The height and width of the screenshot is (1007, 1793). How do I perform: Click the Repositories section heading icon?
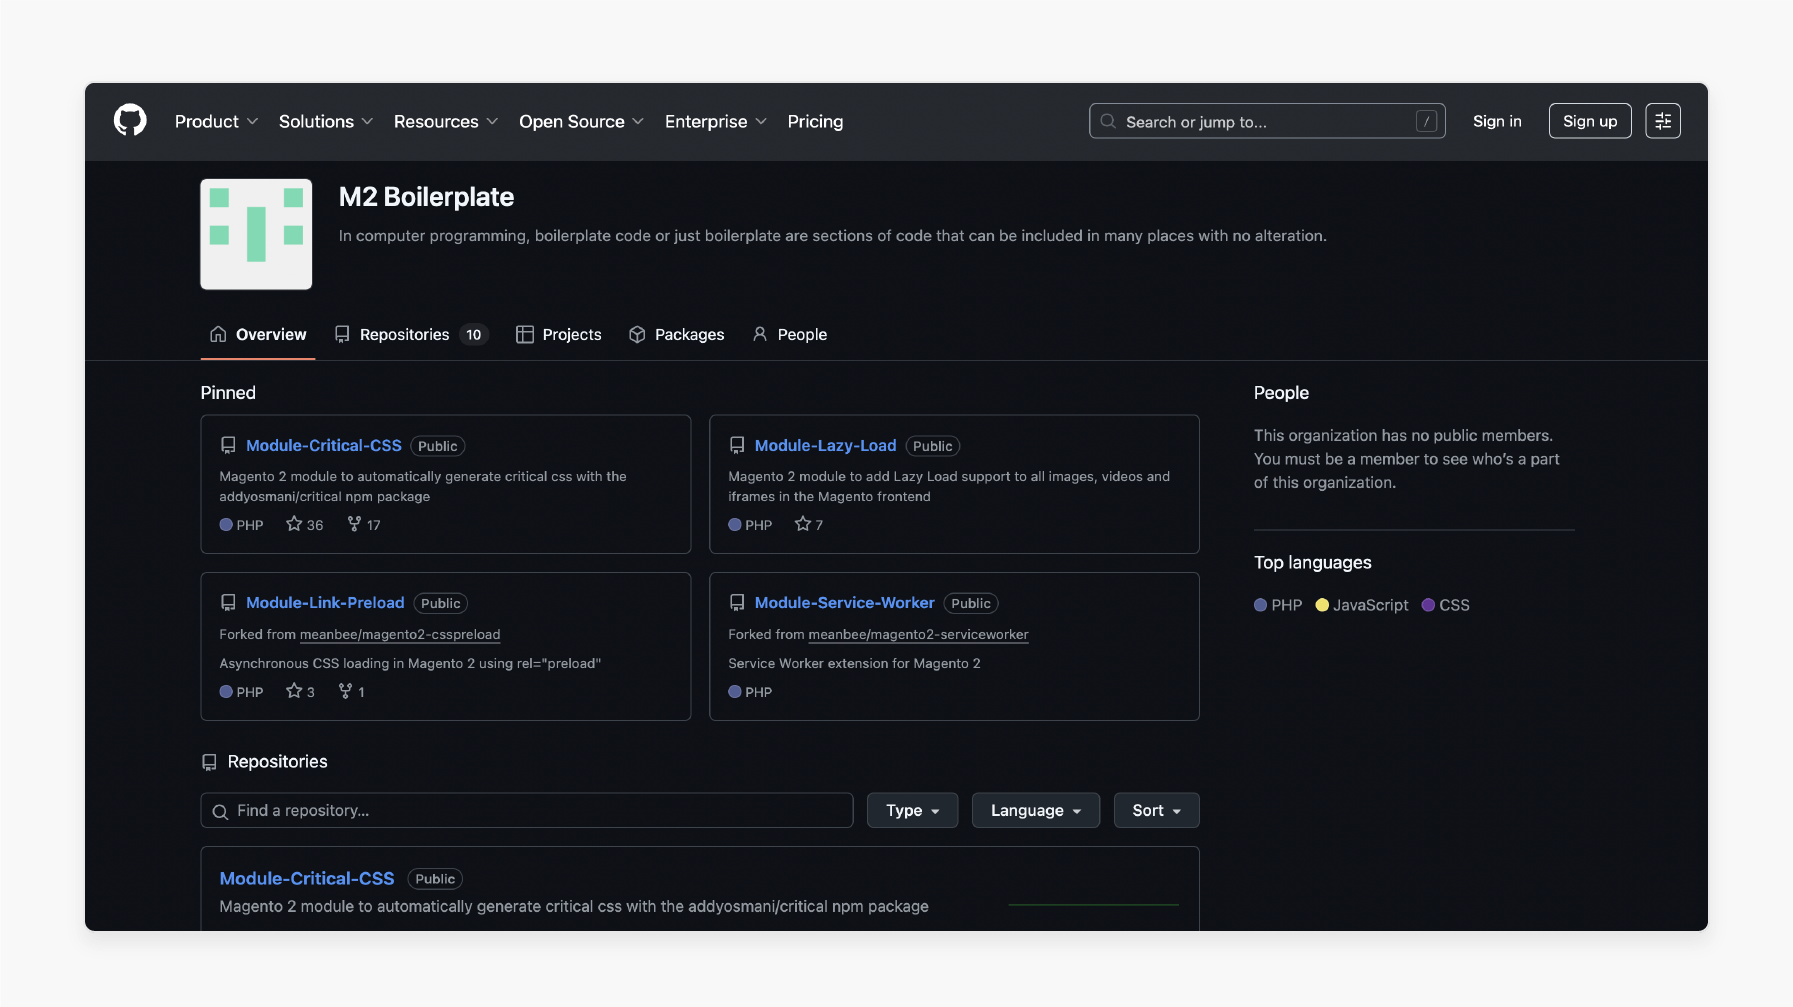[209, 762]
